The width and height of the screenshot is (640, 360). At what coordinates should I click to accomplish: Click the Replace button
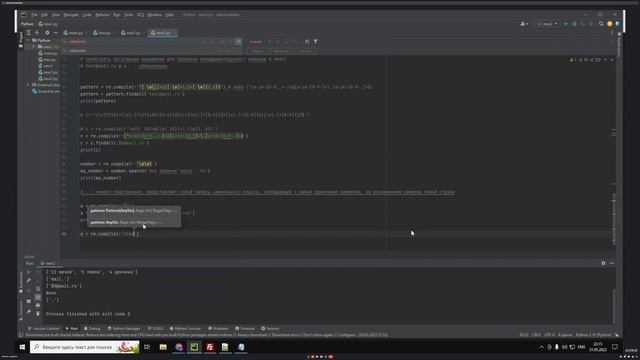coord(258,51)
